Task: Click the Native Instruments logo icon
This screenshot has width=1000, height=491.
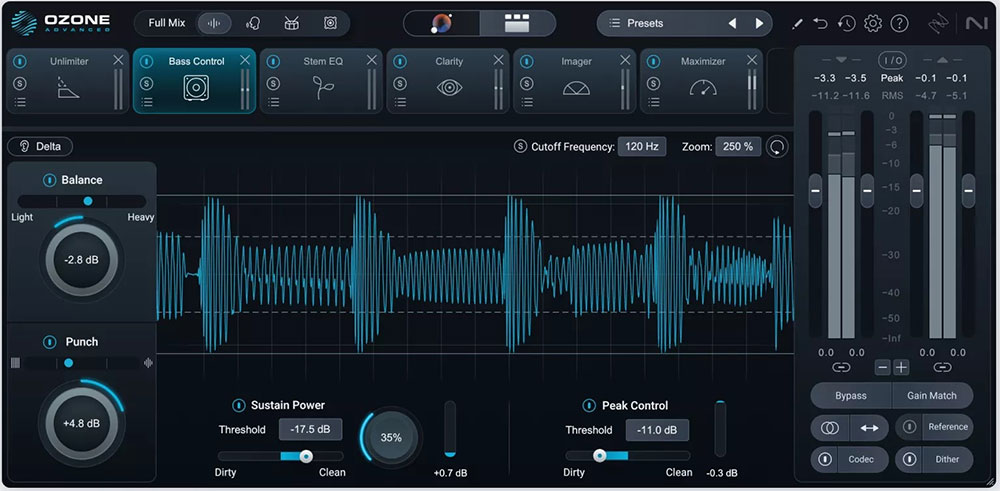Action: tap(976, 24)
